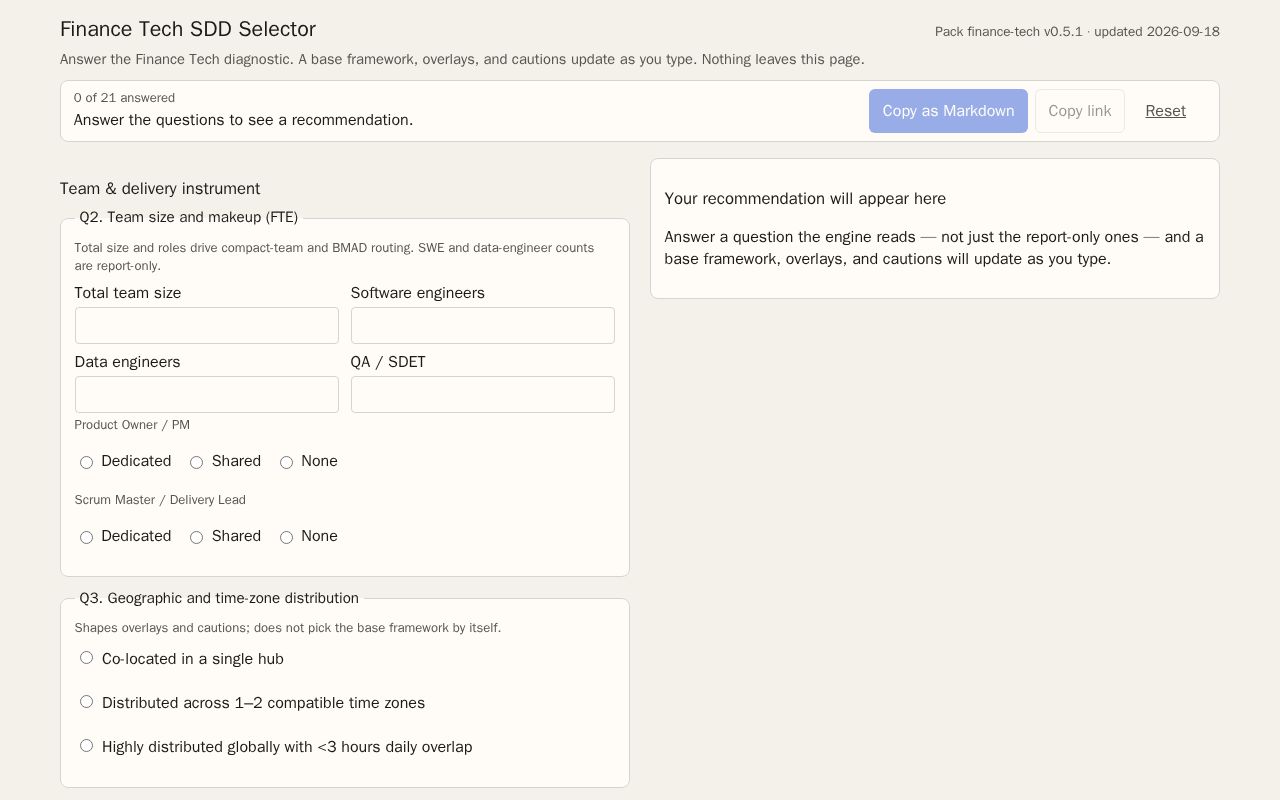This screenshot has width=1280, height=800.
Task: Select Highly distributed globally option
Action: point(87,746)
